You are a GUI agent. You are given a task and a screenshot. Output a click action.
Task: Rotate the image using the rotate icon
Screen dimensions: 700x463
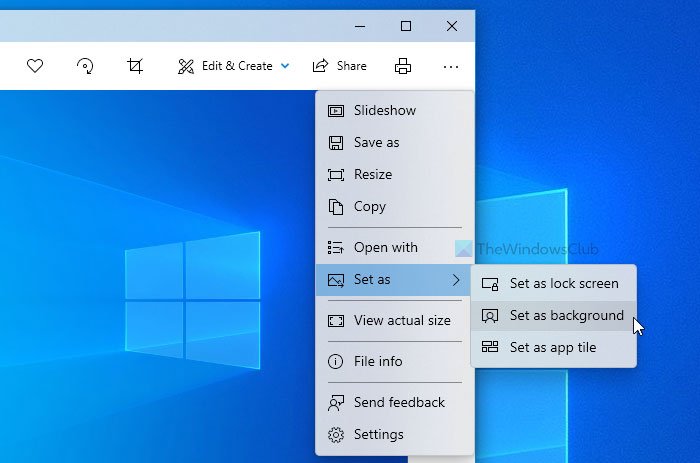pos(85,66)
